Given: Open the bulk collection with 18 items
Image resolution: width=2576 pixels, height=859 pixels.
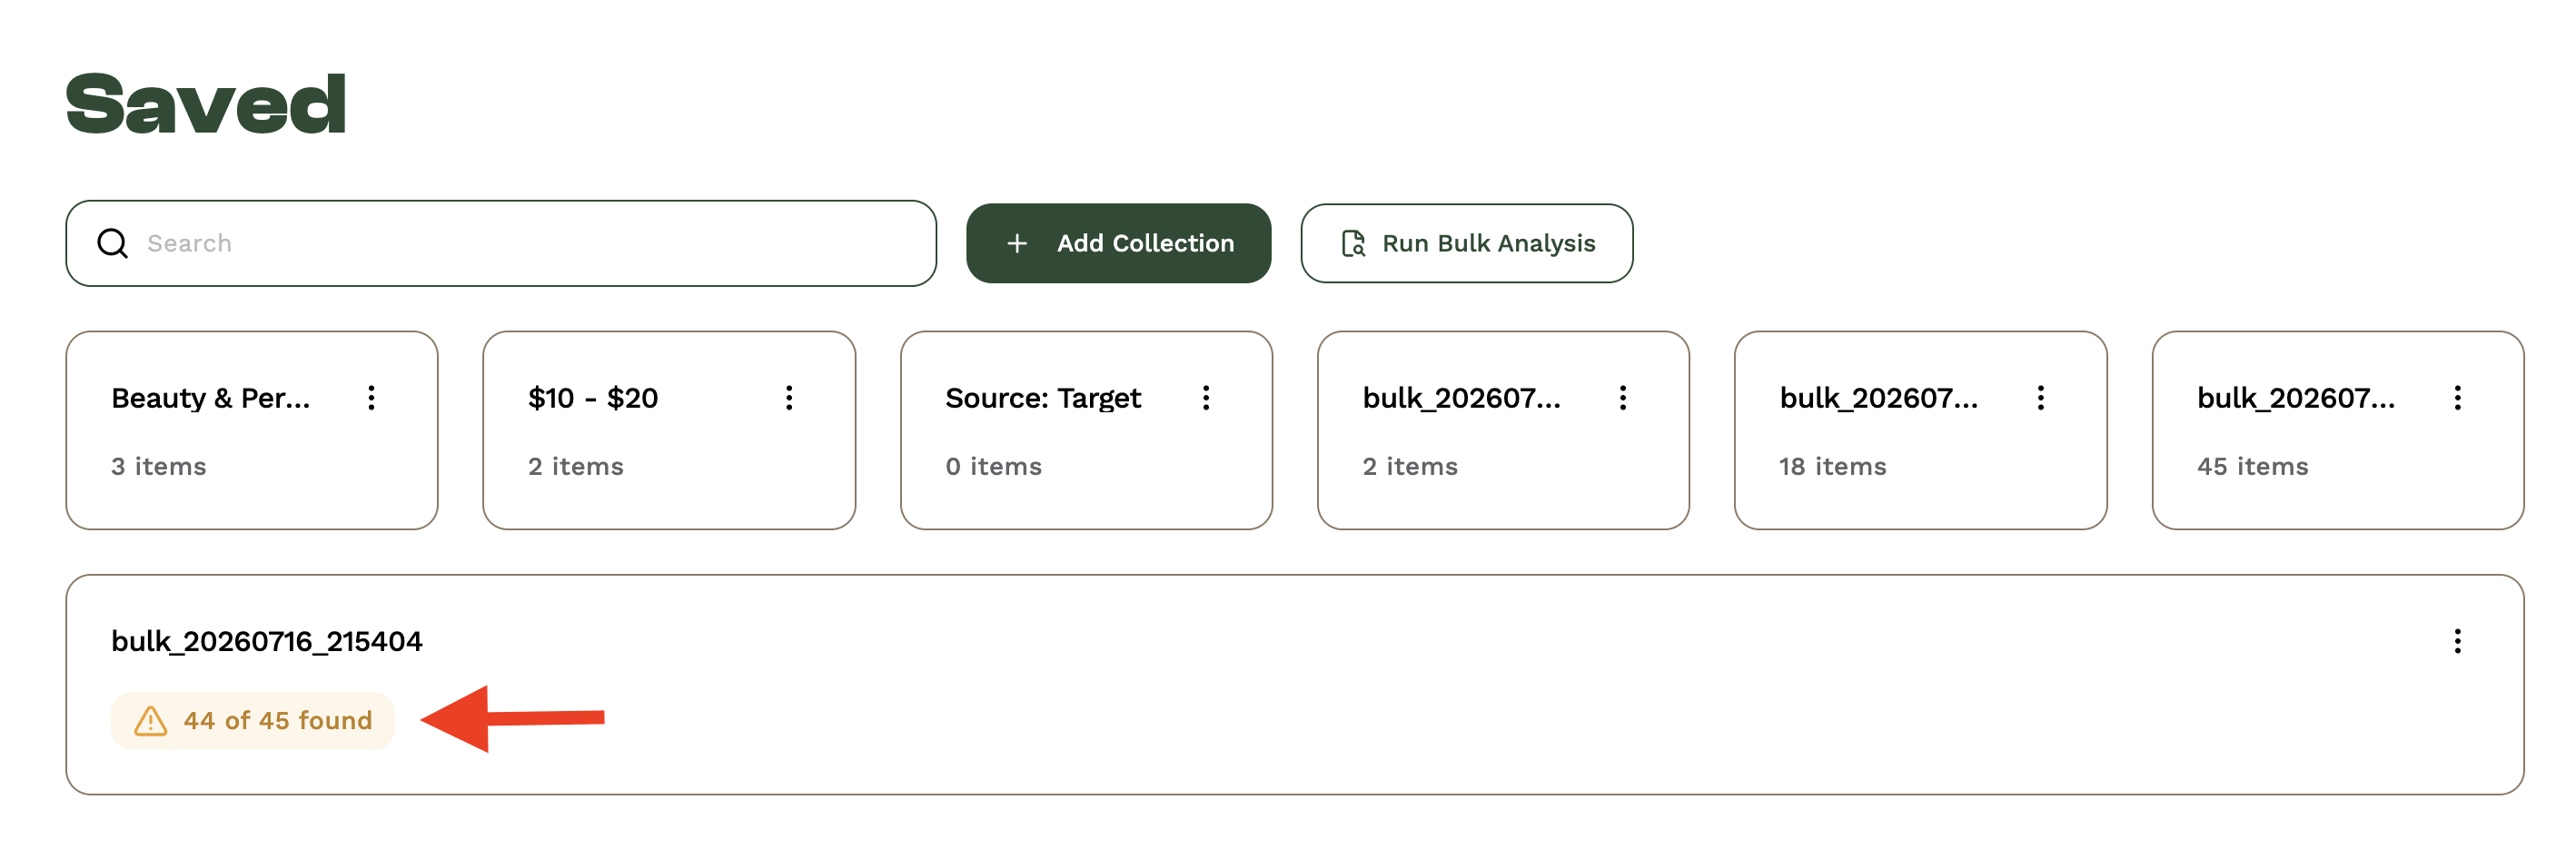Looking at the screenshot, I should click(1920, 430).
